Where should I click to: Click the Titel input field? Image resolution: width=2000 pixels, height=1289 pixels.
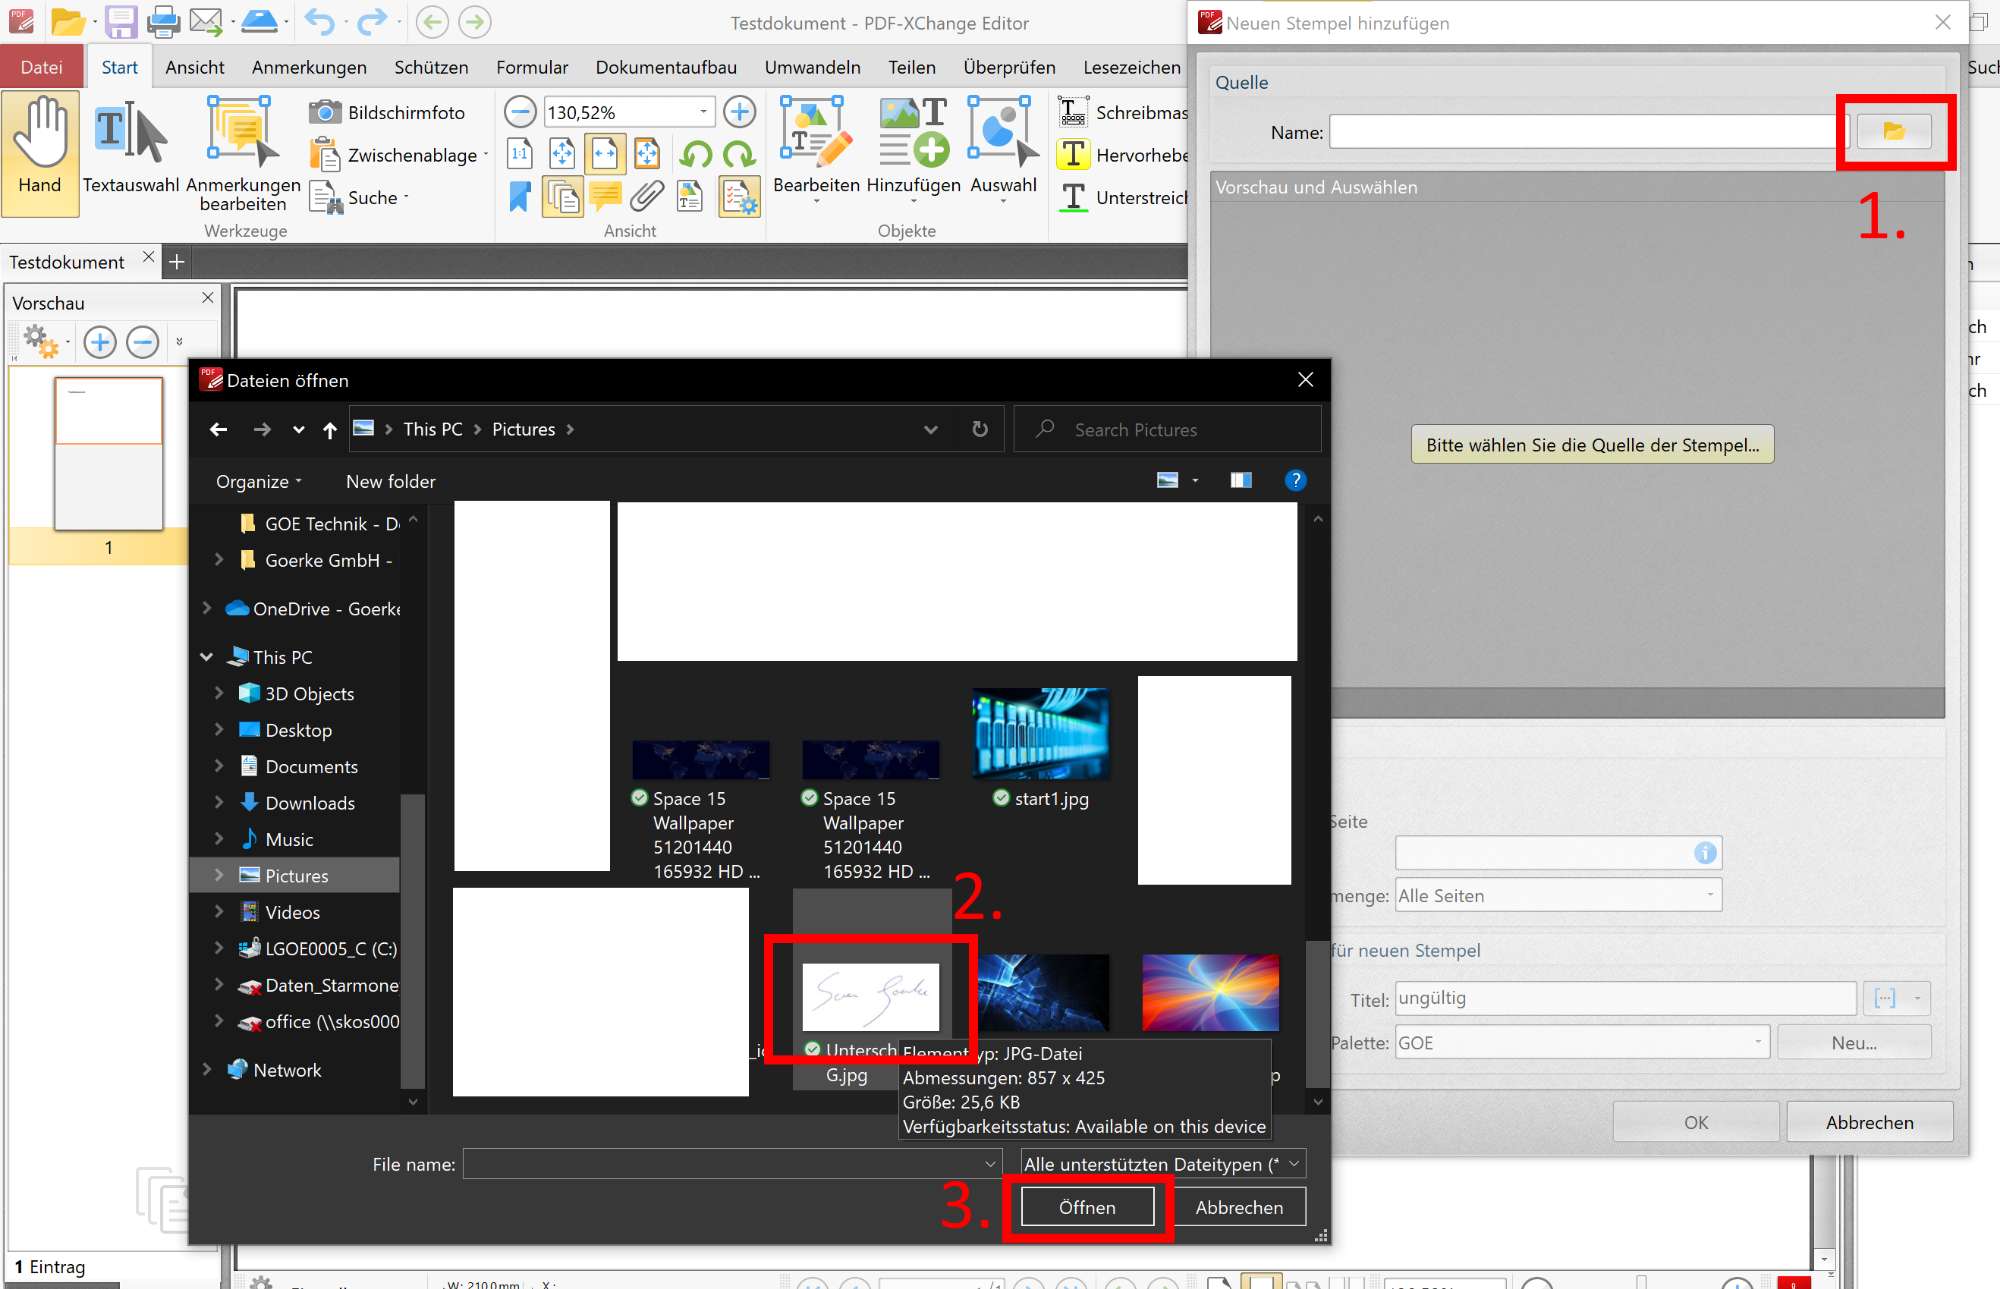pos(1625,998)
